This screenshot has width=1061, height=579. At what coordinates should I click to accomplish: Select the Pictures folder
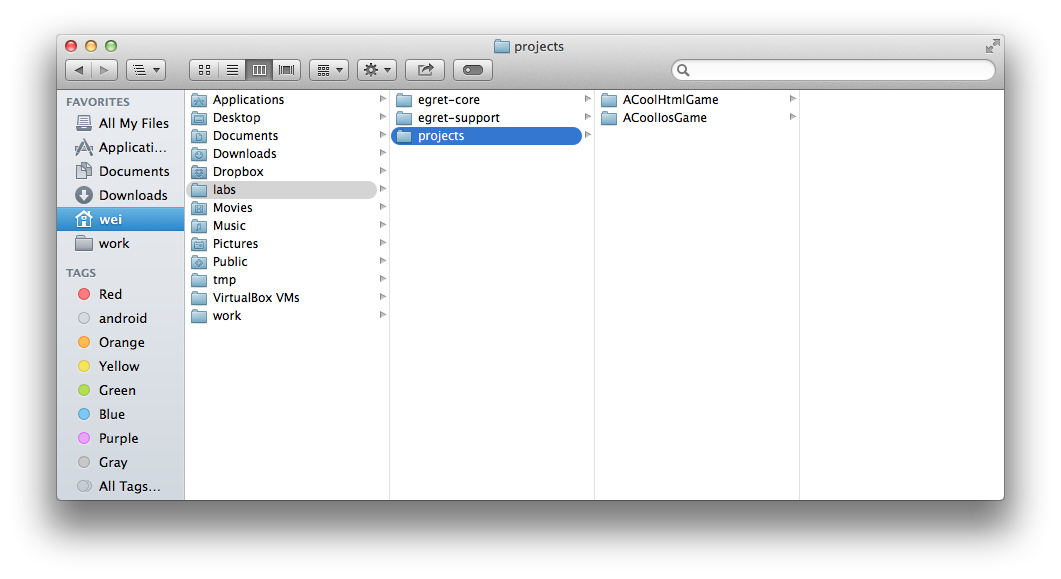(x=281, y=244)
